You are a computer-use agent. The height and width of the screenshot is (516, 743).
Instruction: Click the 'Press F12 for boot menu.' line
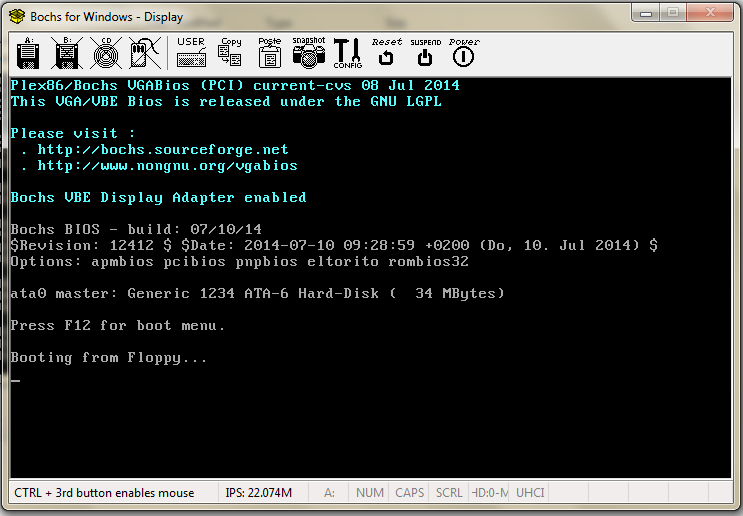[118, 326]
